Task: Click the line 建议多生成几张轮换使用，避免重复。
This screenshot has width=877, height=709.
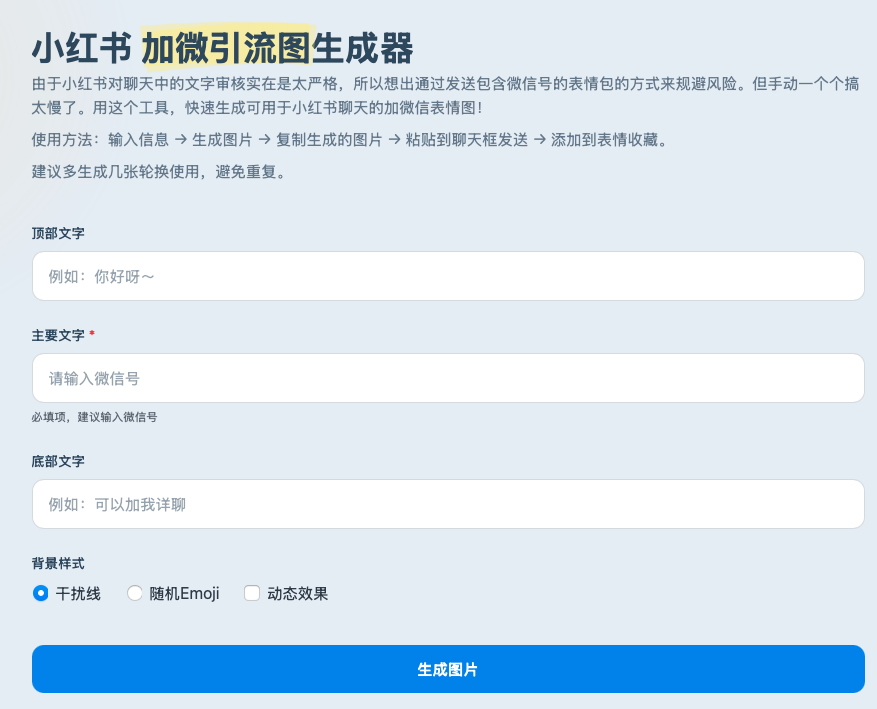Action: (160, 172)
